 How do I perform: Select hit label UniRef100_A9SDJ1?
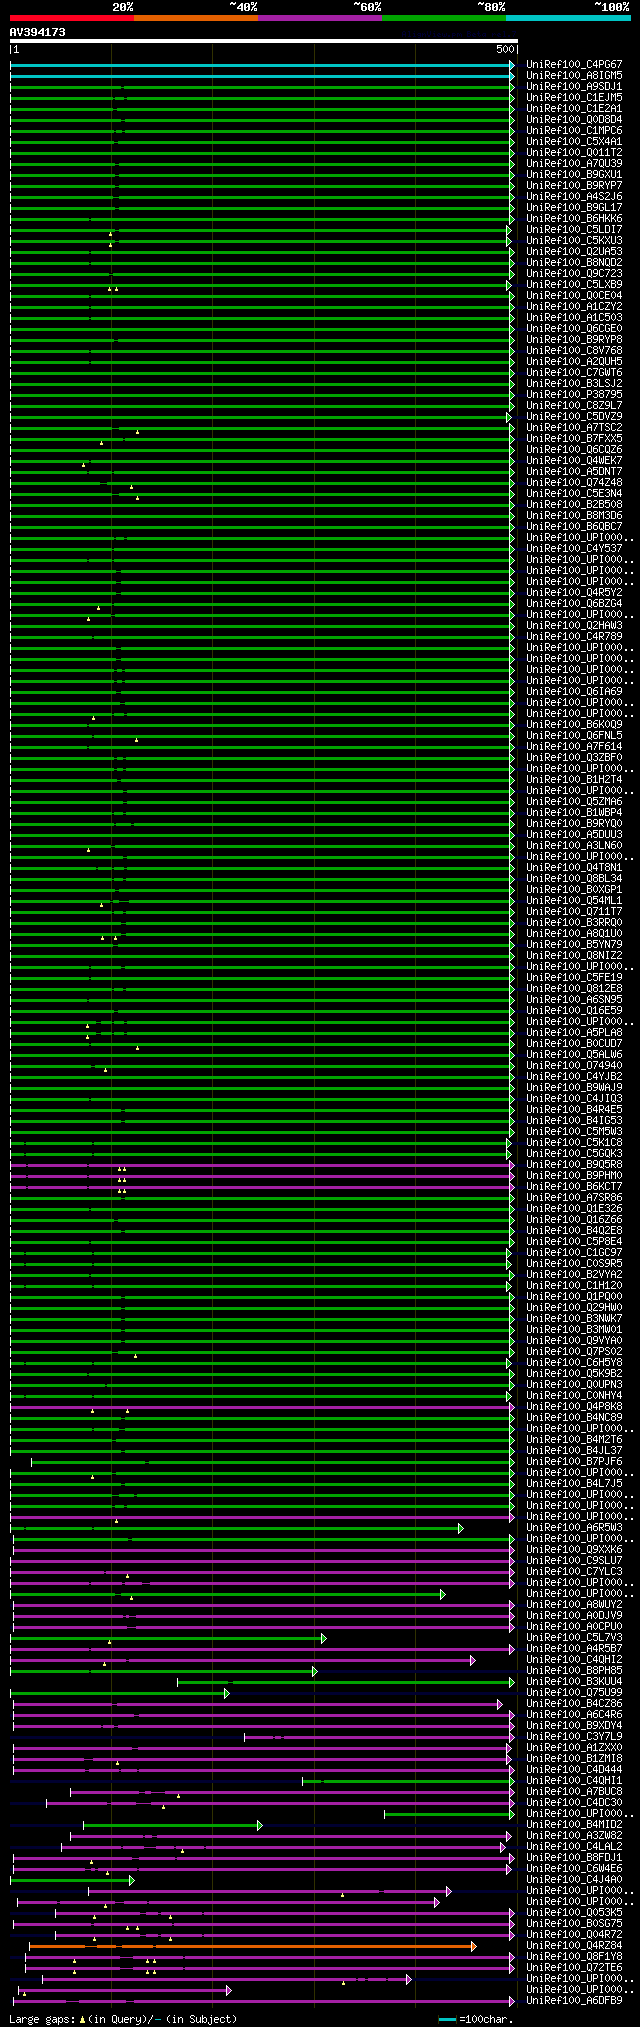coord(574,87)
